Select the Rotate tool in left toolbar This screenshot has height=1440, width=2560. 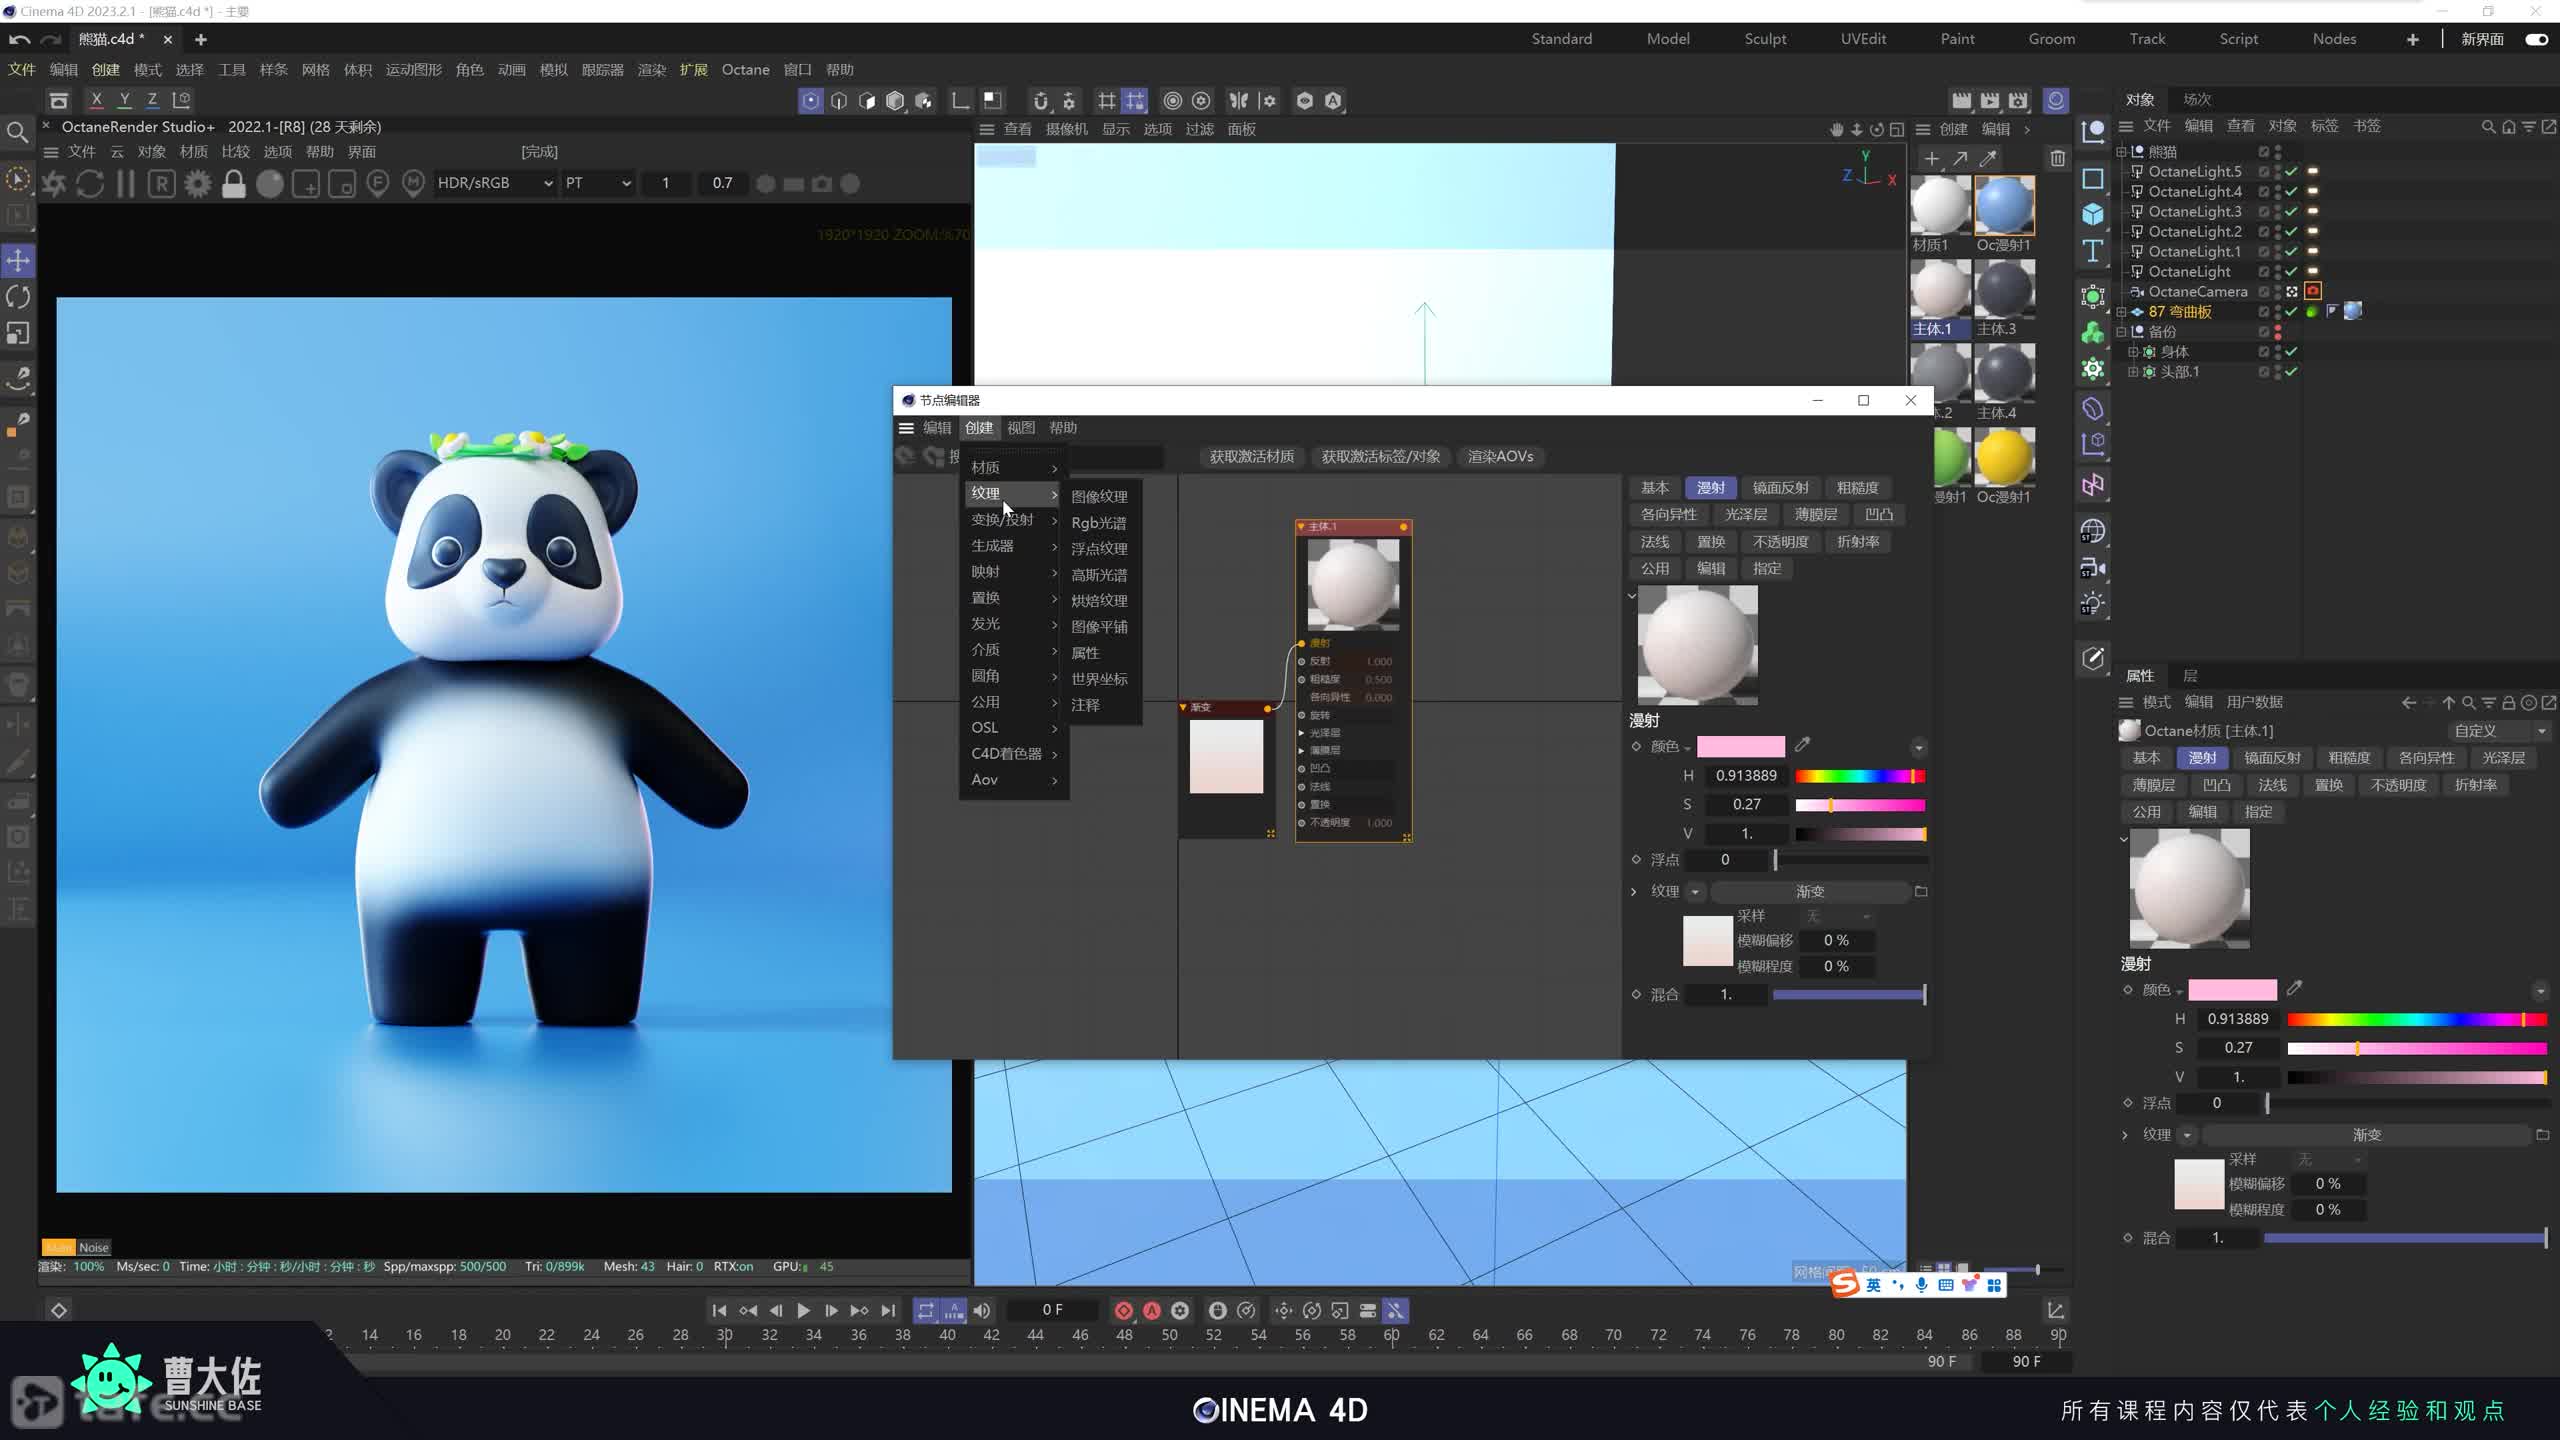(18, 297)
